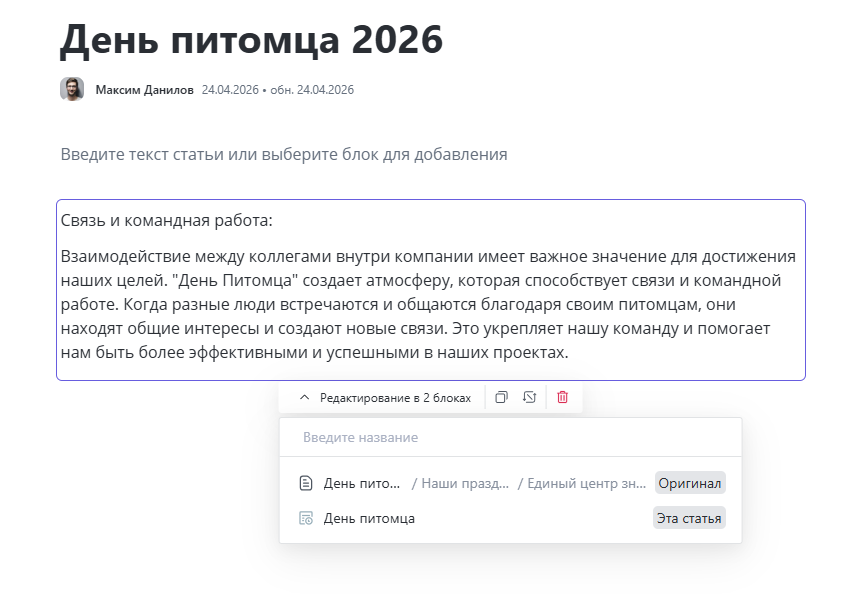Viewport: 850px width, 597px height.
Task: Click the author avatar of Максим Данилов
Action: [x=71, y=88]
